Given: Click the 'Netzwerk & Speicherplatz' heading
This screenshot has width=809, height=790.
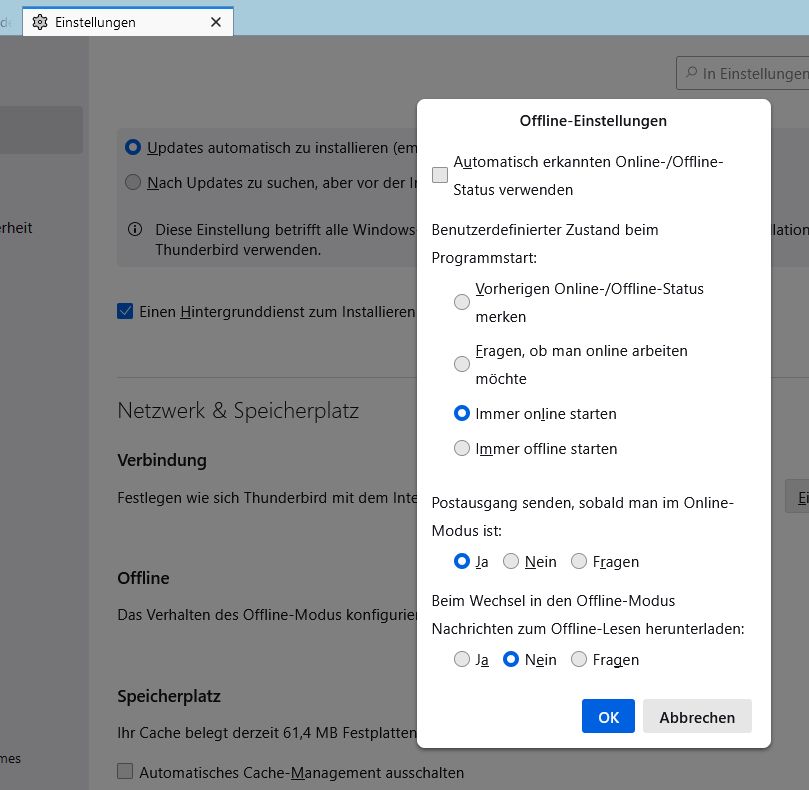Looking at the screenshot, I should point(238,411).
